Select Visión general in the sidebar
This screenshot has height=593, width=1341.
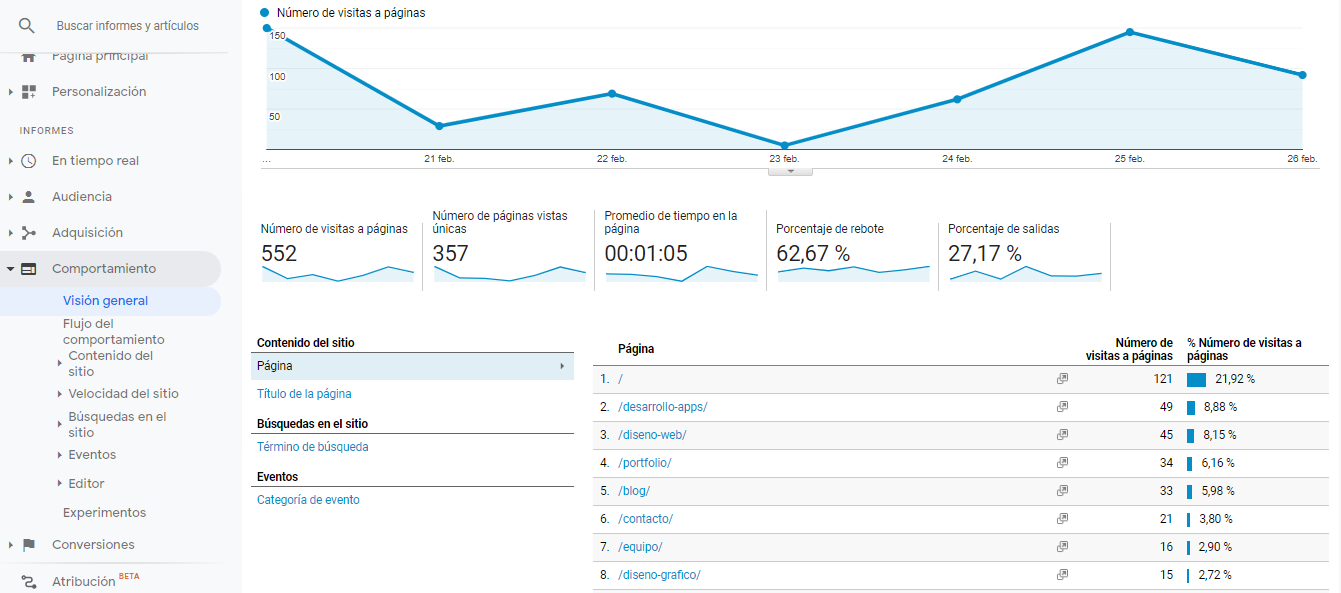pyautogui.click(x=105, y=301)
